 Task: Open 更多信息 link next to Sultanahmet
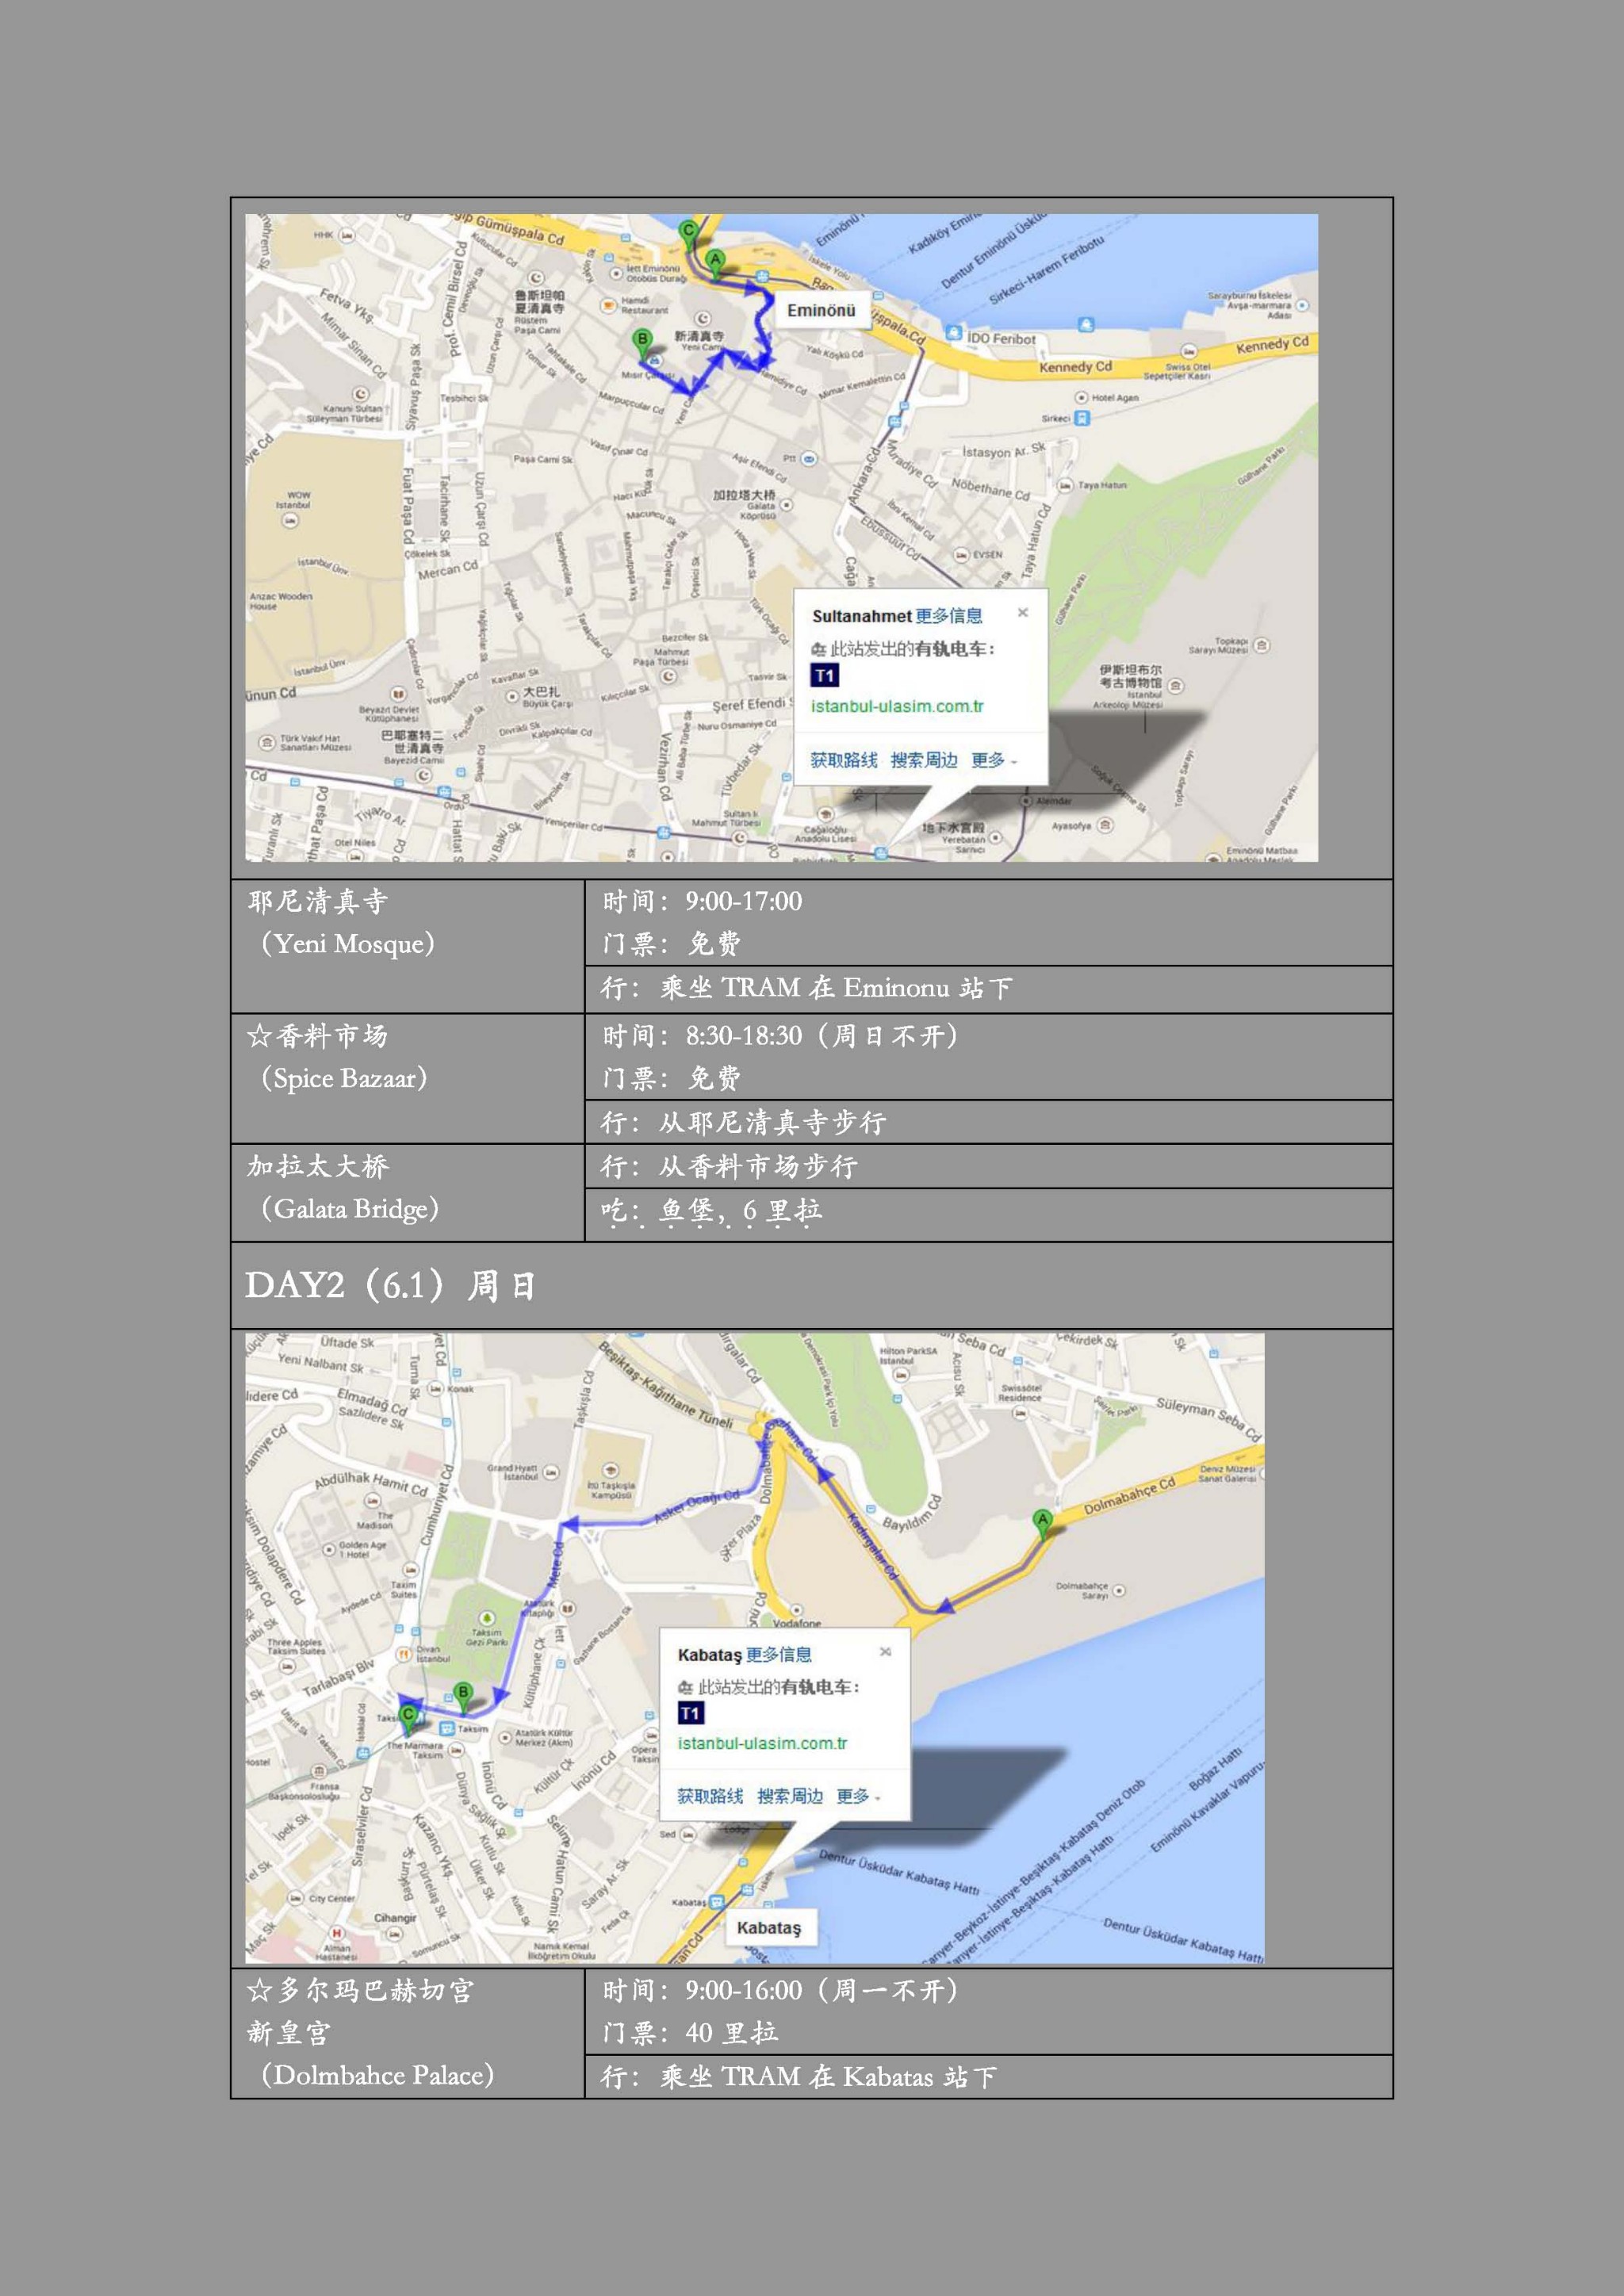948,616
